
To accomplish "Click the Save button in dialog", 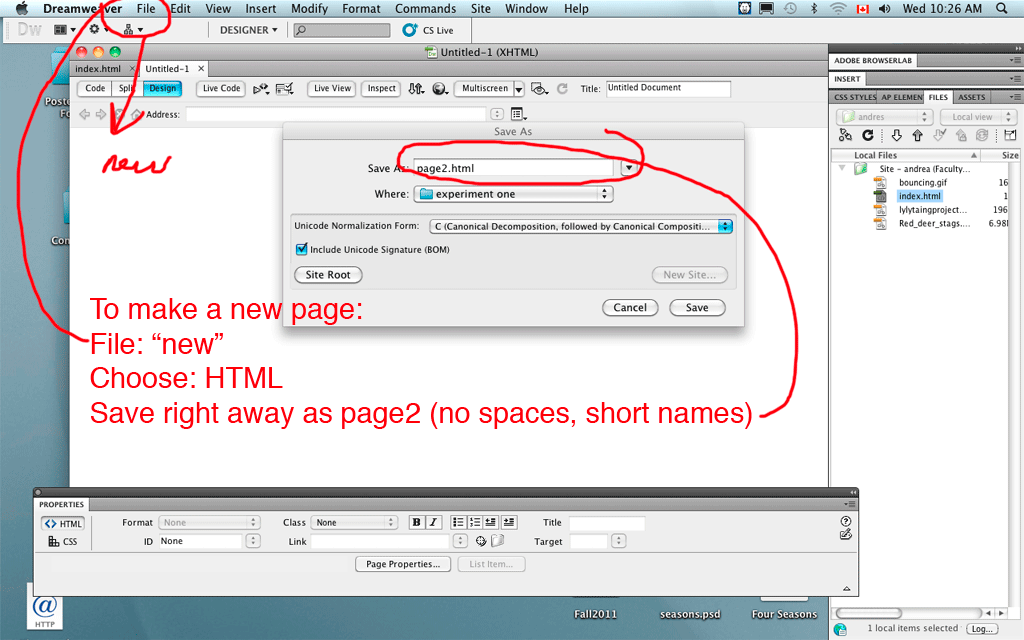I will [x=697, y=308].
